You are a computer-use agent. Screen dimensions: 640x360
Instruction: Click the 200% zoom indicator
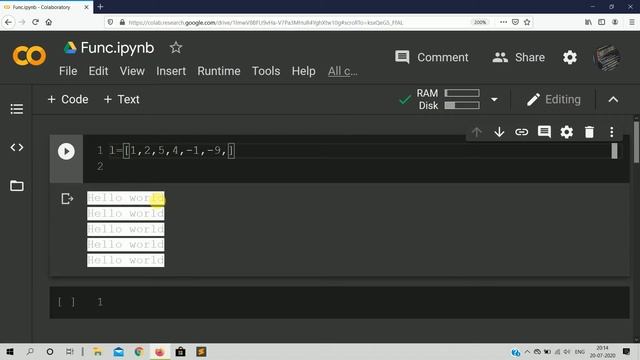click(480, 22)
